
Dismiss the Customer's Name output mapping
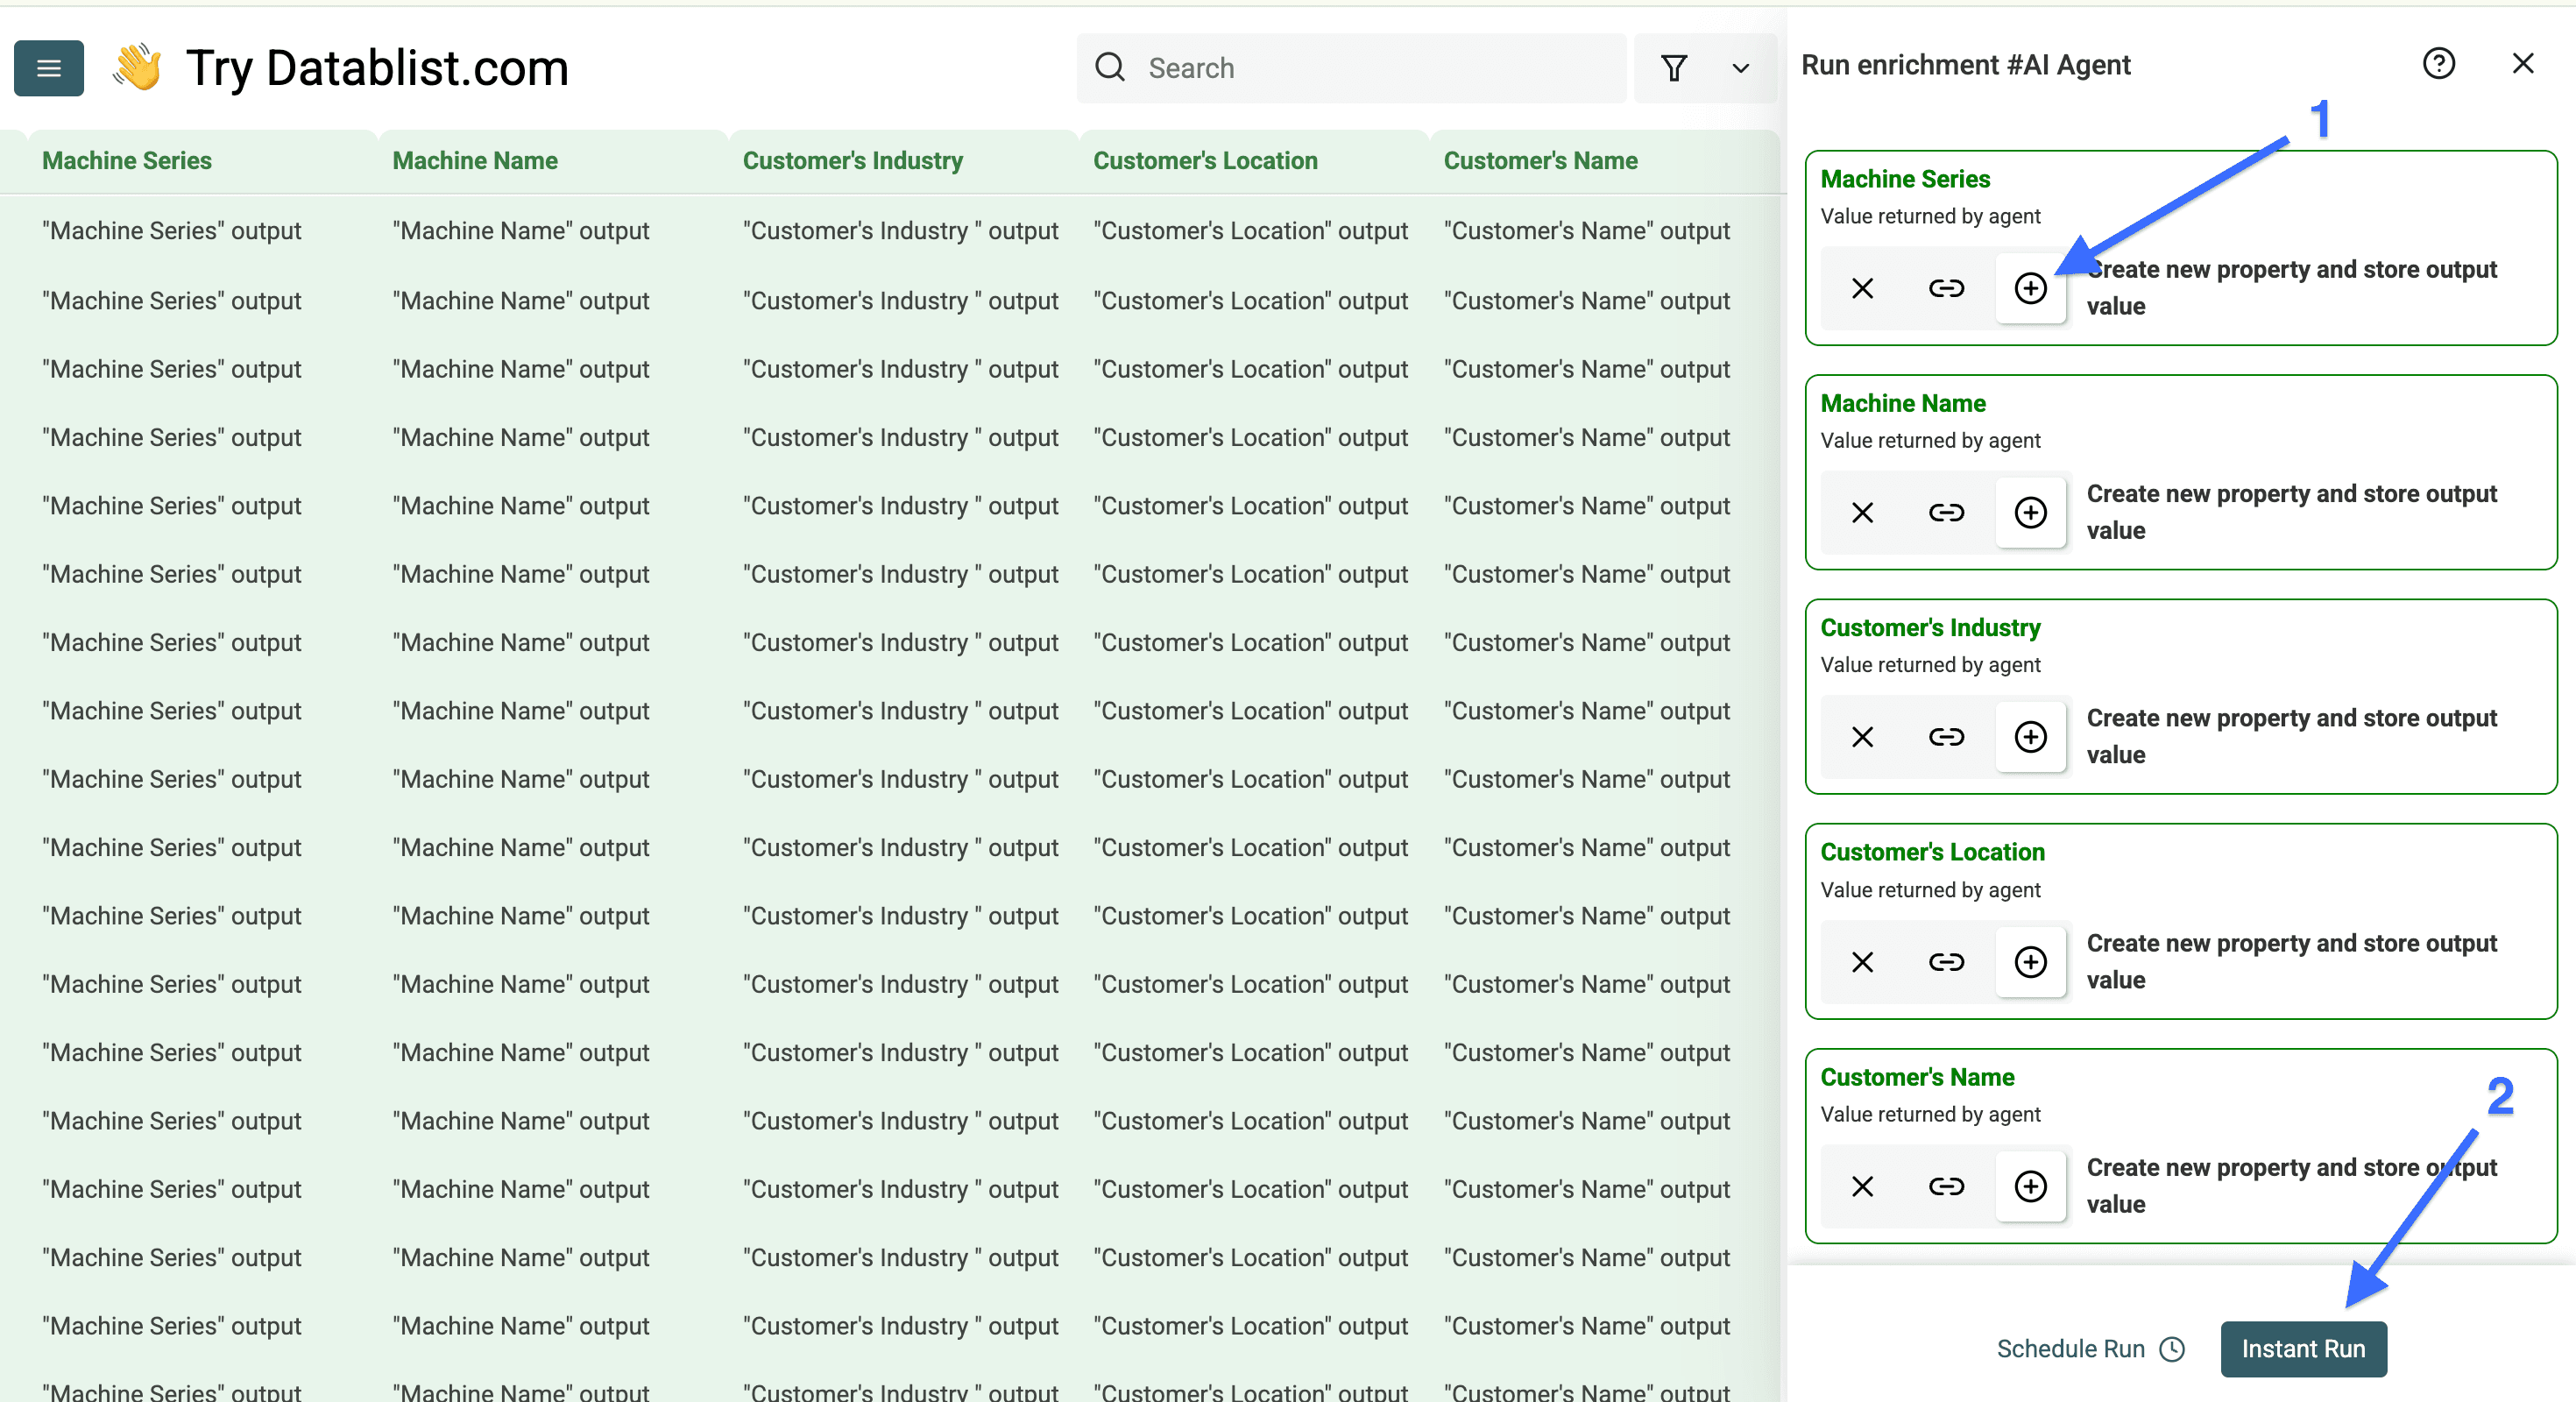pyautogui.click(x=1862, y=1186)
